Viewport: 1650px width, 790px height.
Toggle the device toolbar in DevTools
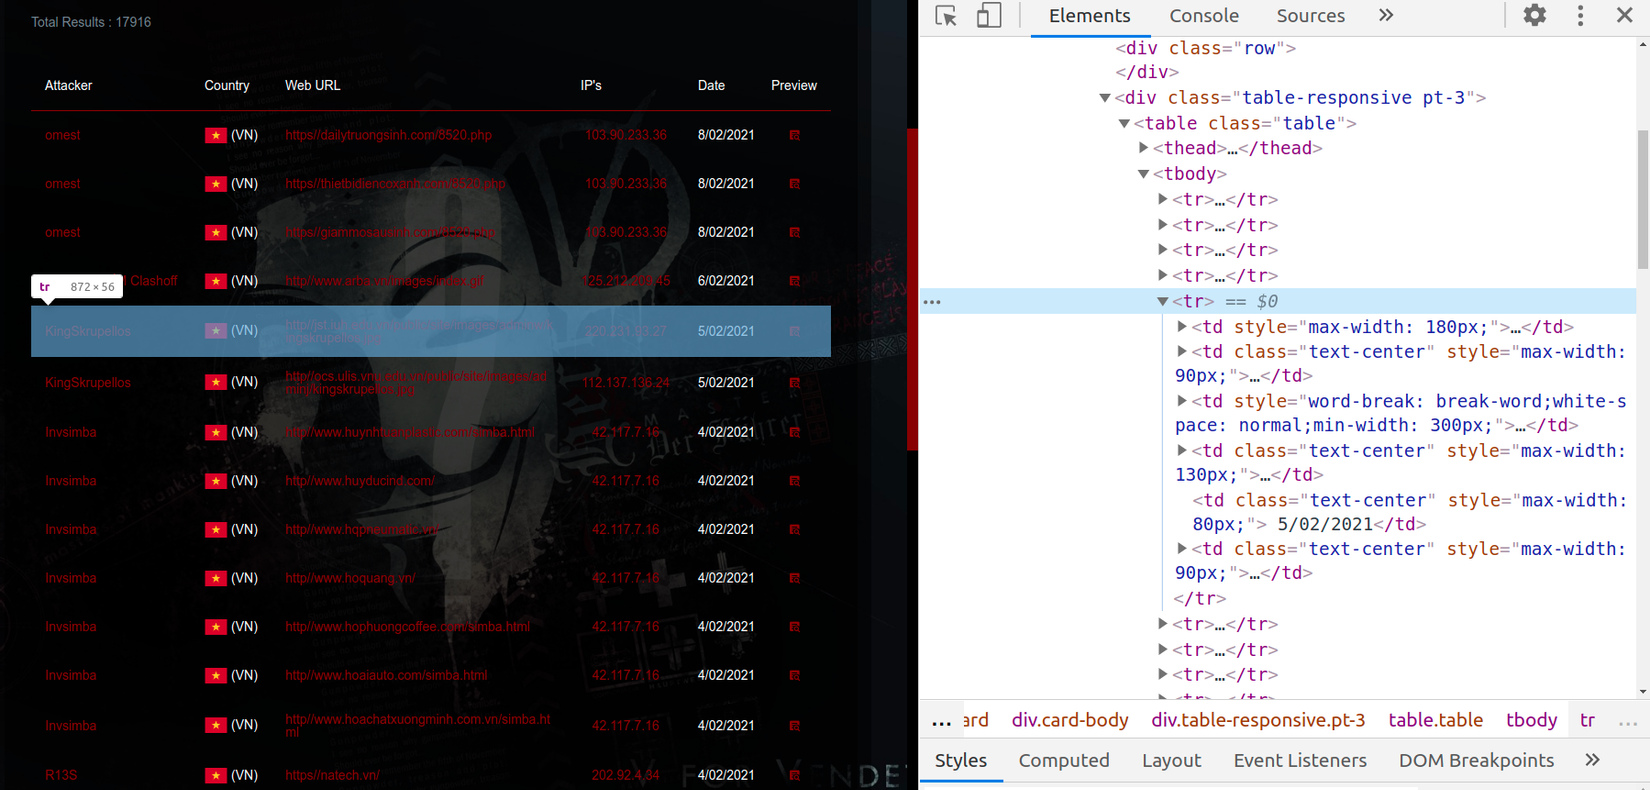point(989,16)
